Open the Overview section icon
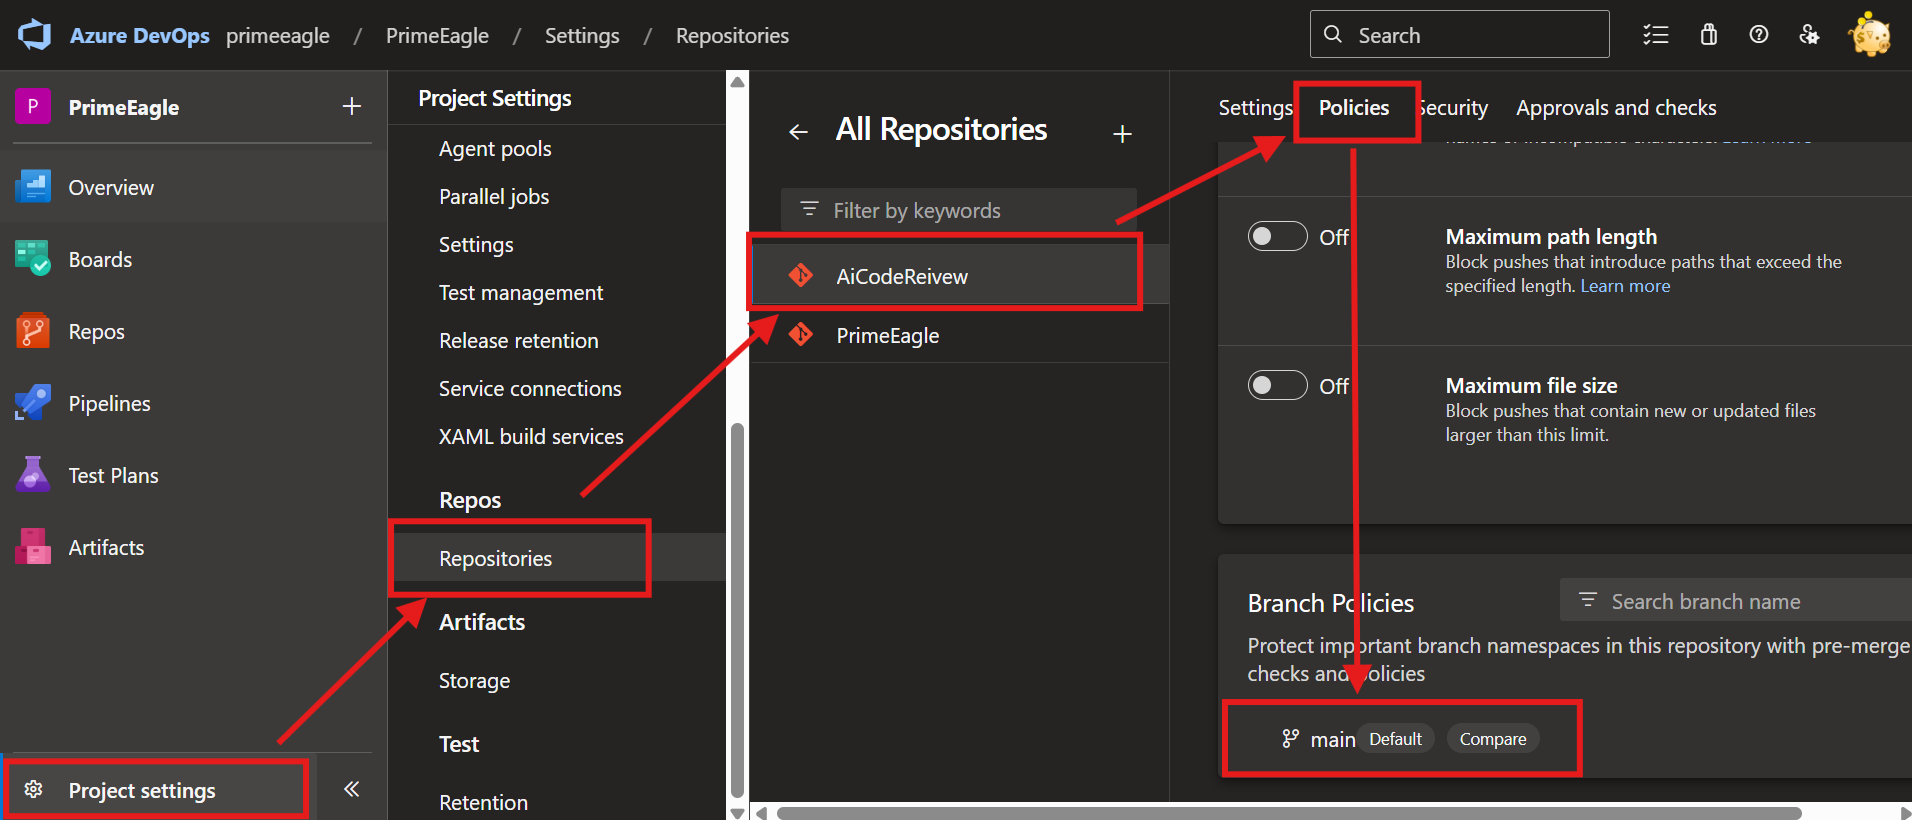The width and height of the screenshot is (1912, 820). click(33, 187)
